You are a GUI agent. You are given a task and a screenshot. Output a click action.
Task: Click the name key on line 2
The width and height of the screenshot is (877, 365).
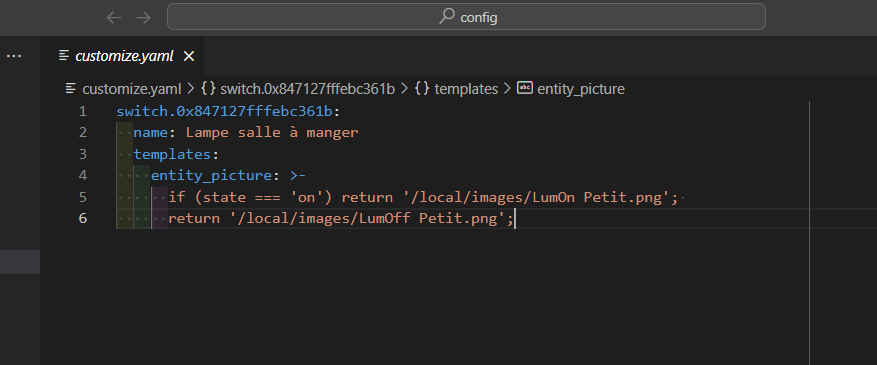[x=151, y=132]
